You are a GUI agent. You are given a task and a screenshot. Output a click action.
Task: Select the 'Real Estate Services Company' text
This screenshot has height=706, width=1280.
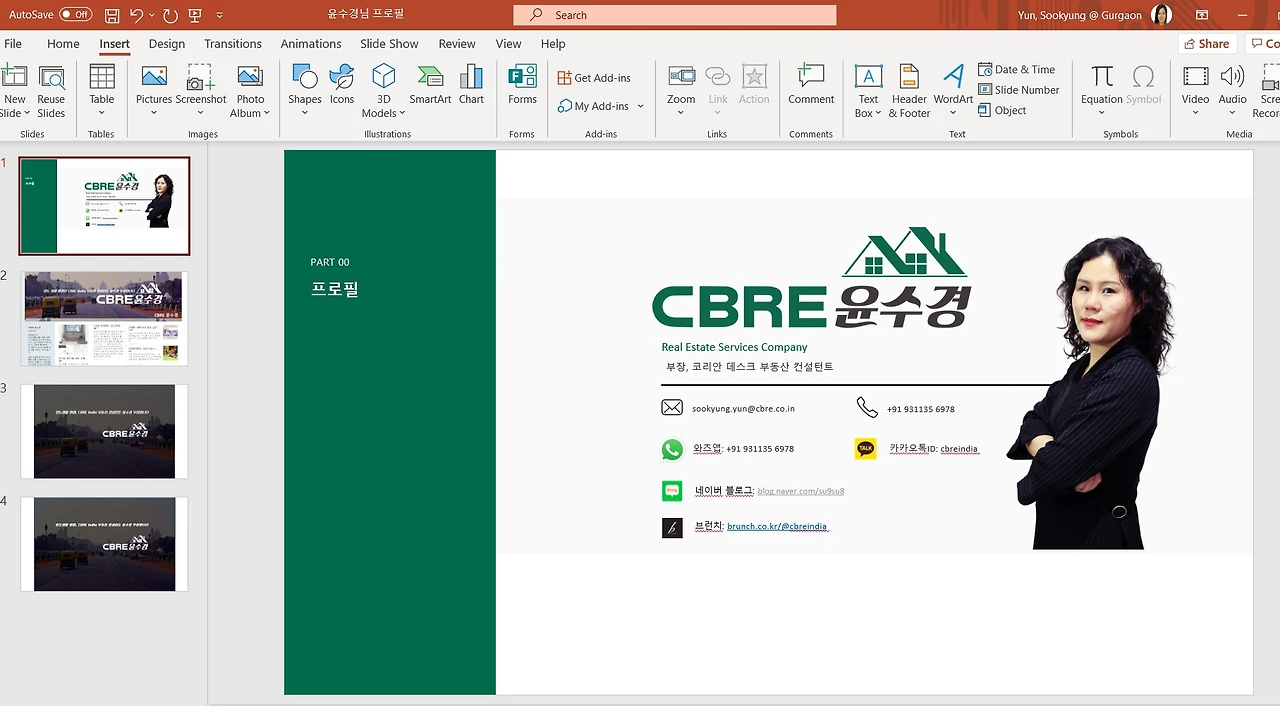[x=734, y=347]
